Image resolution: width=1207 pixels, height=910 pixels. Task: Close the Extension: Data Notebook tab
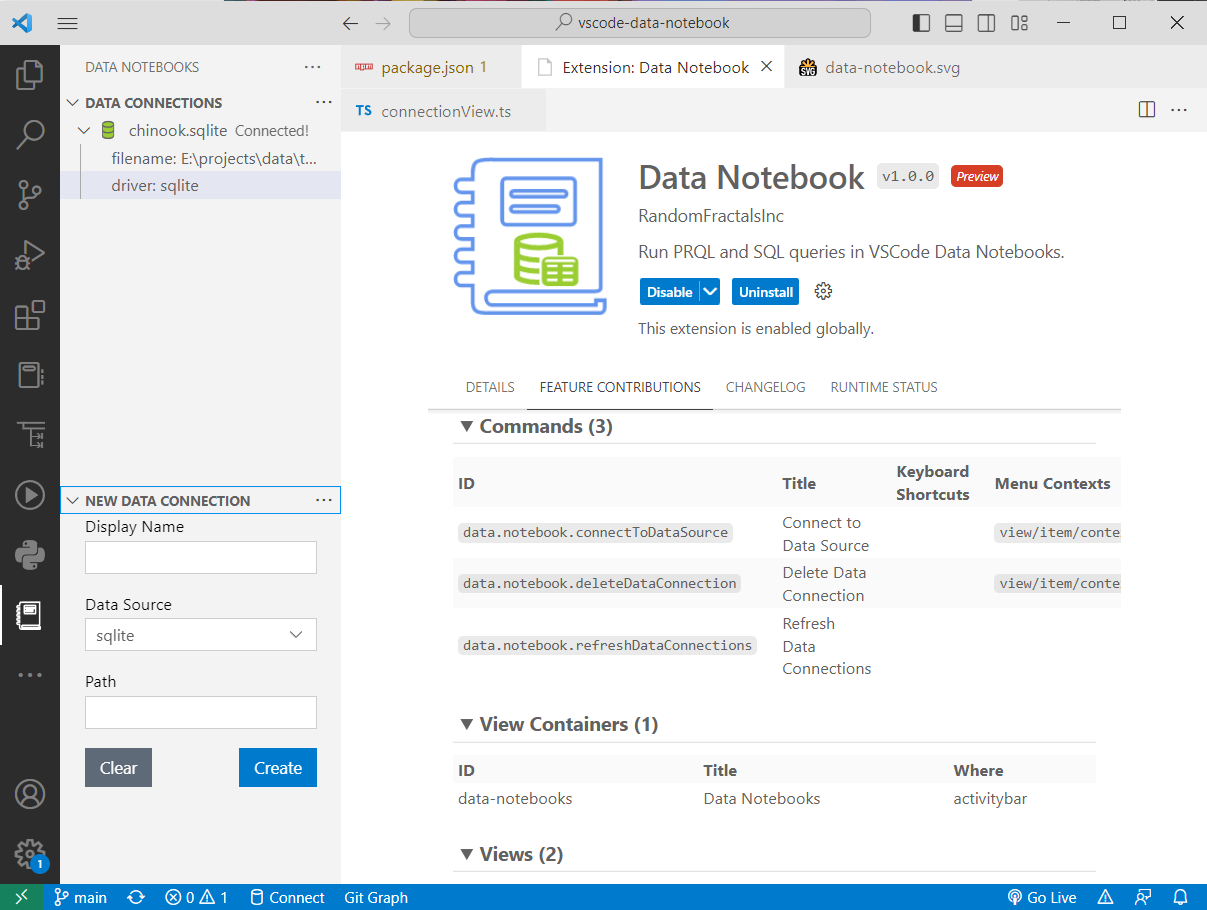(767, 67)
